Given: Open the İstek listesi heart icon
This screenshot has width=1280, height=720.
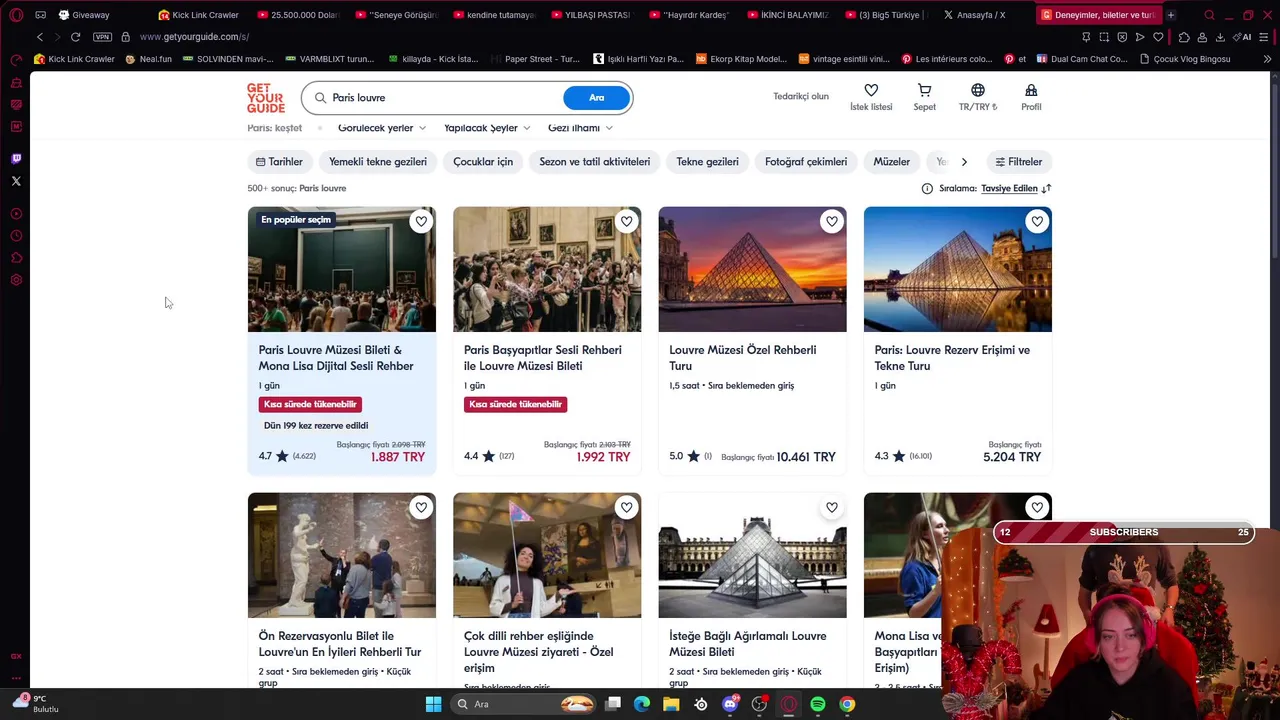Looking at the screenshot, I should [871, 90].
